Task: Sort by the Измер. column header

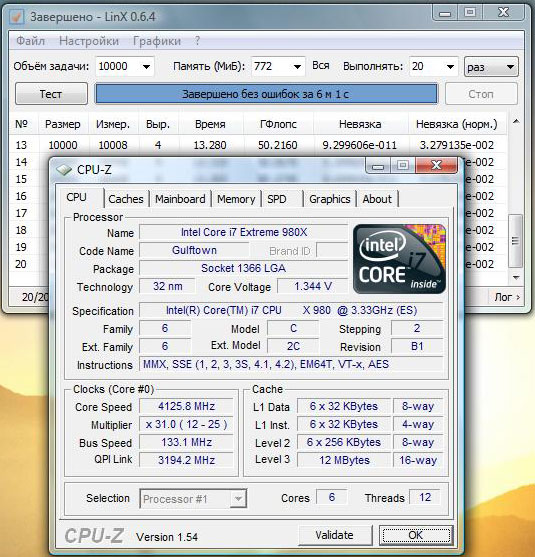Action: (x=113, y=124)
